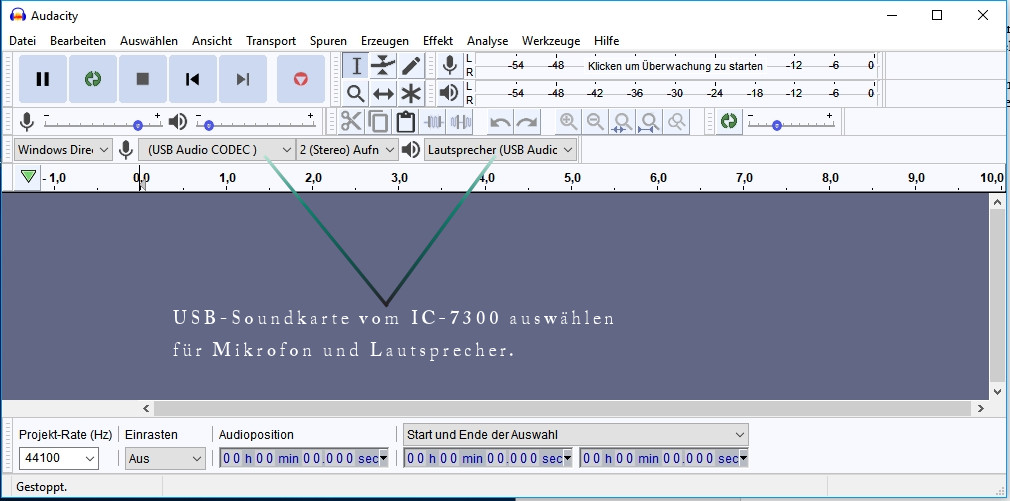1010x501 pixels.
Task: Select the Envelope tool
Action: [383, 66]
